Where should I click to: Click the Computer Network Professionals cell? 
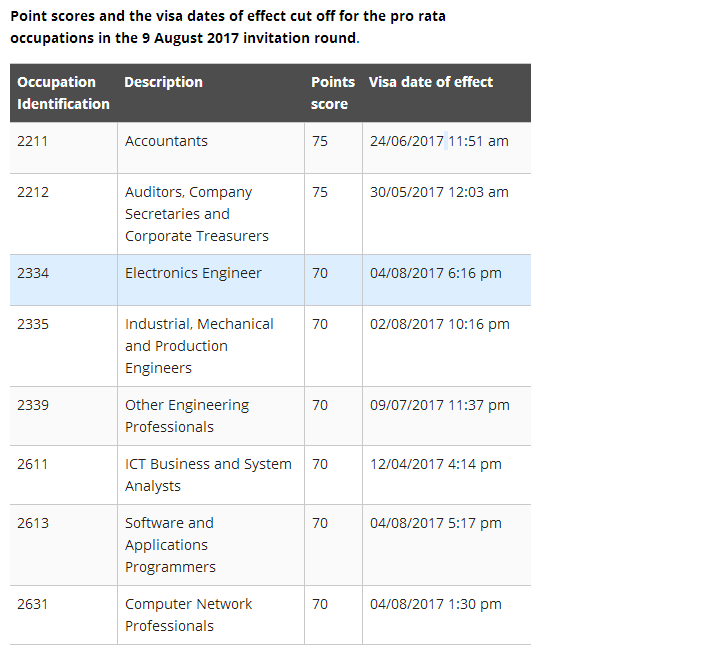point(188,615)
